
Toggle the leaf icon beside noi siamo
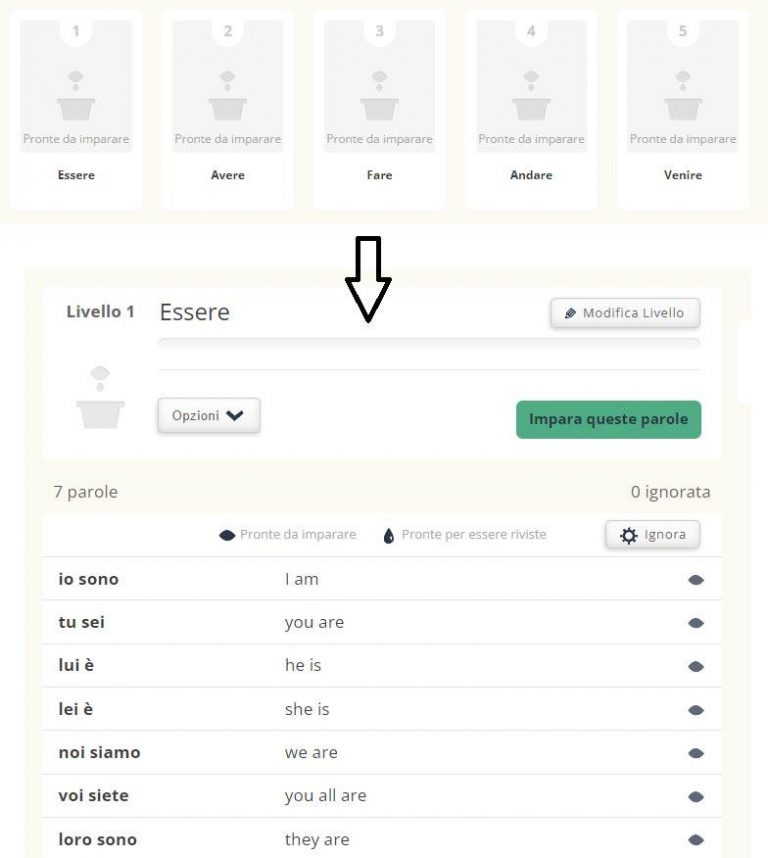tap(698, 752)
